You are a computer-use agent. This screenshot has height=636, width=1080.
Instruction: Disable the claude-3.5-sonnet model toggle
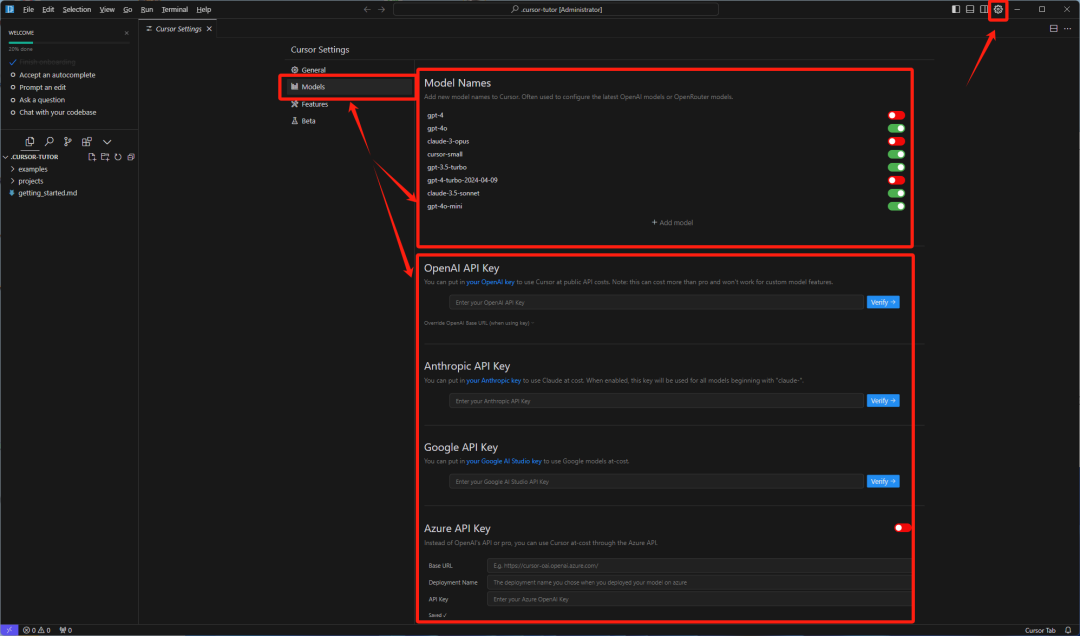(896, 193)
